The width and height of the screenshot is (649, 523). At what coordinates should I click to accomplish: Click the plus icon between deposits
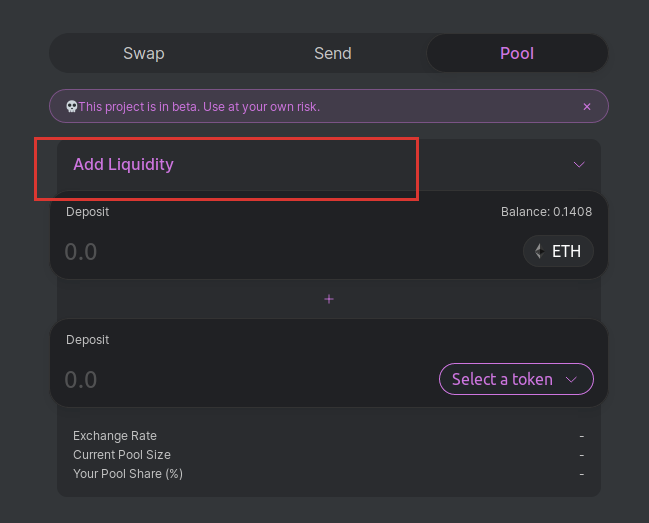[329, 299]
